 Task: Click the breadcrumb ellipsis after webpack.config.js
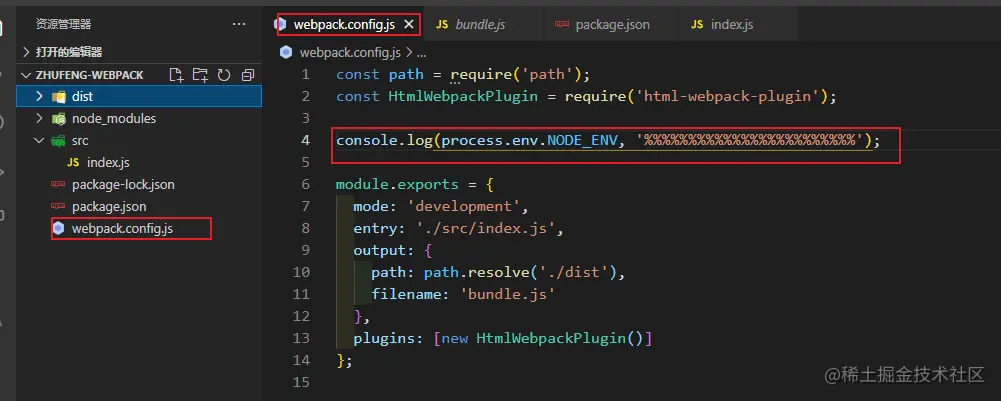[421, 53]
